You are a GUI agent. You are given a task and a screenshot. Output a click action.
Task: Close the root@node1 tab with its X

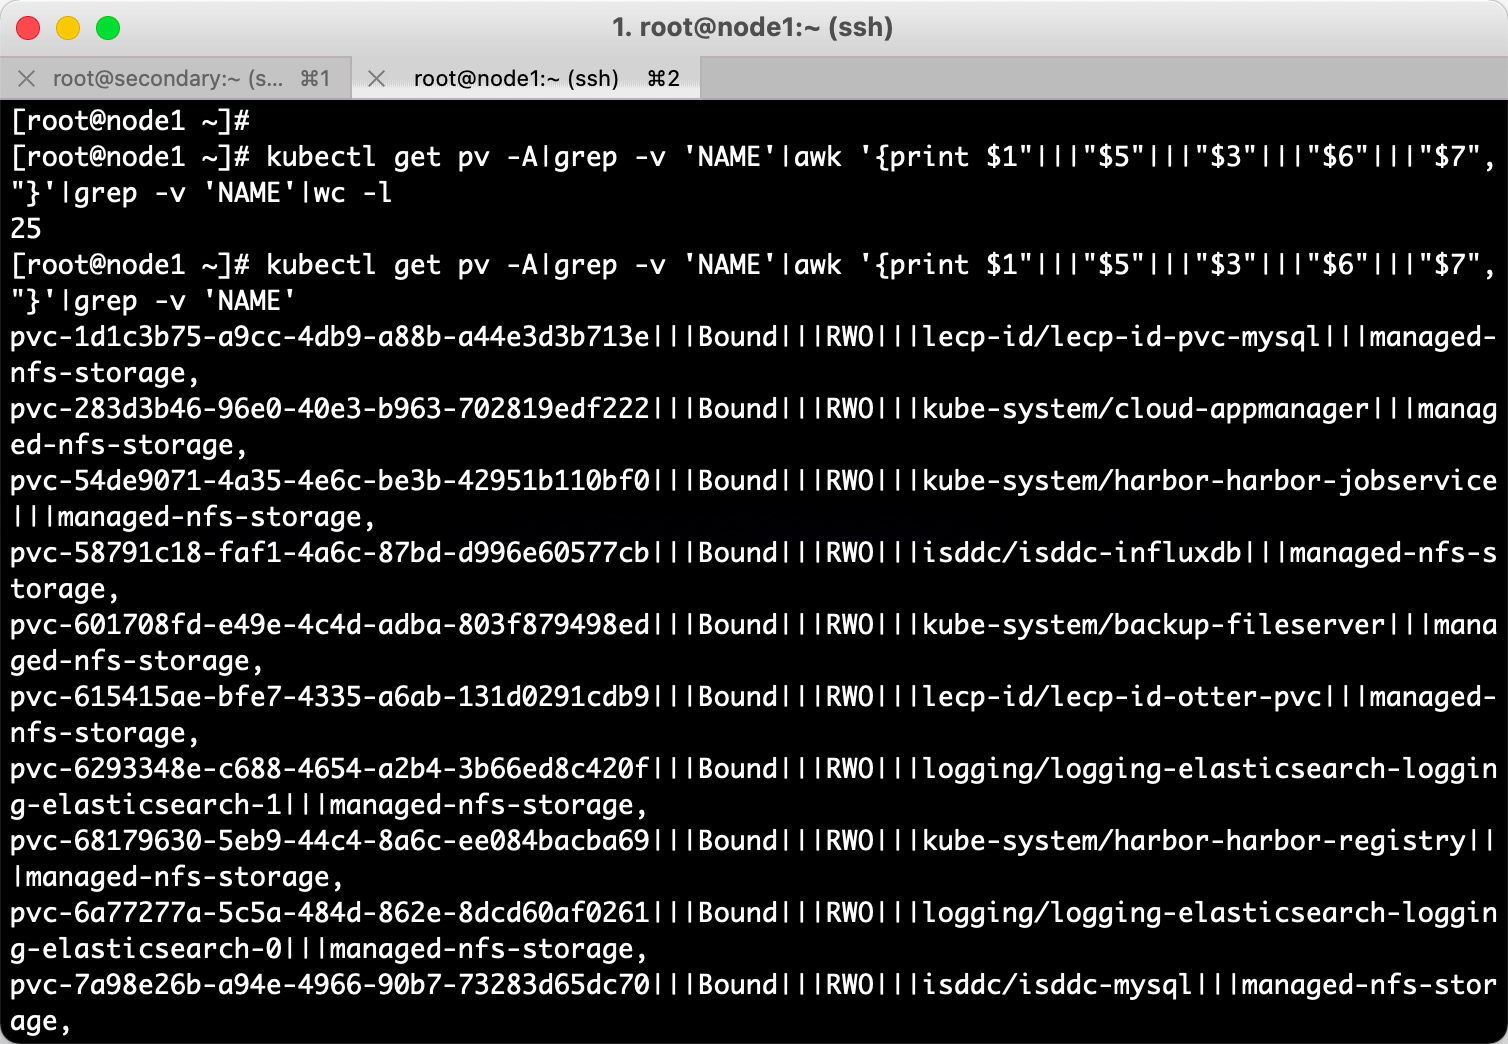[376, 78]
